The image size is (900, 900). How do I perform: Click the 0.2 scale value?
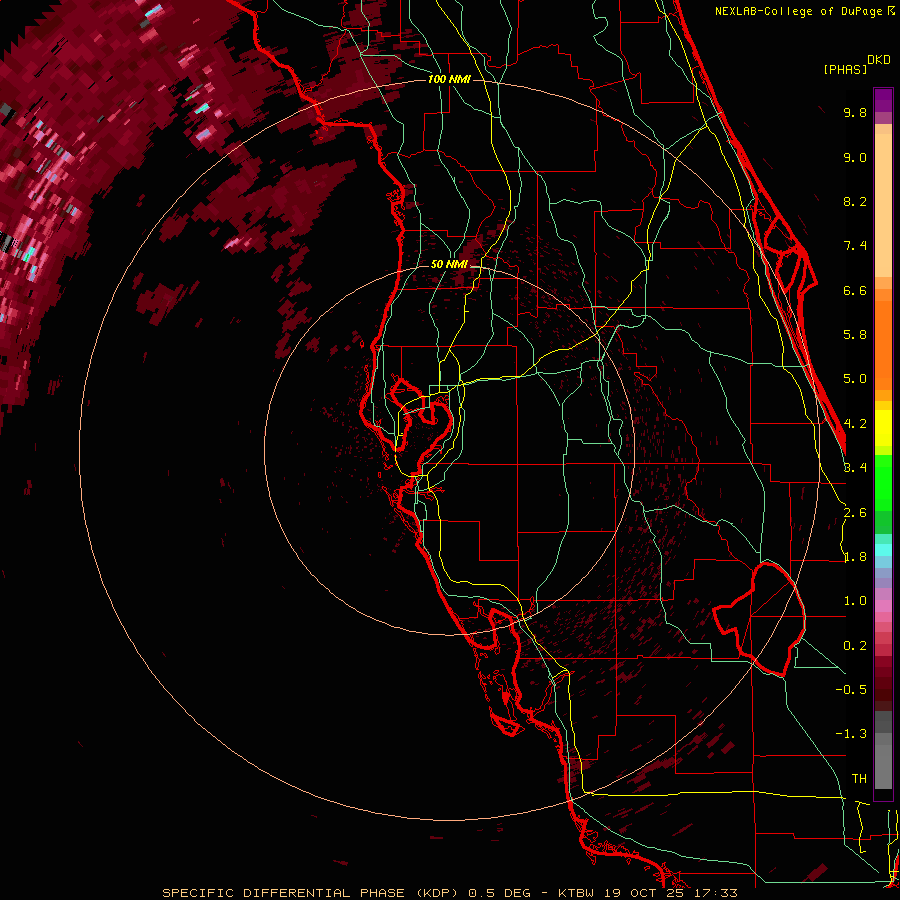[855, 646]
